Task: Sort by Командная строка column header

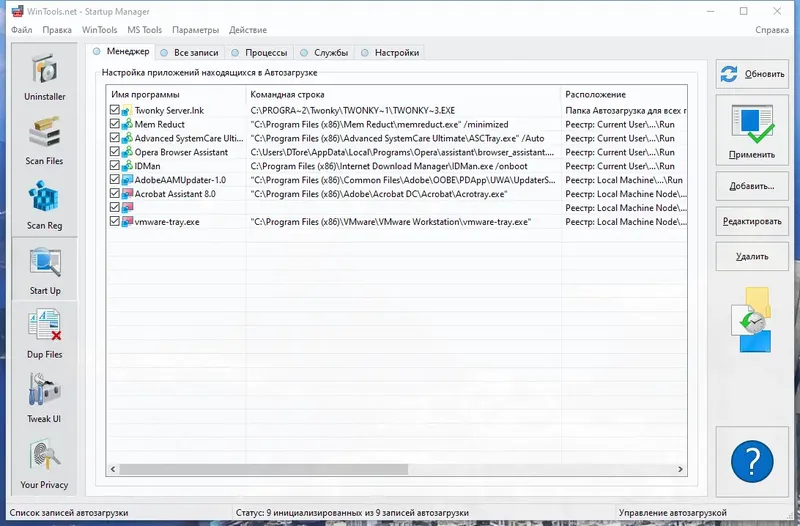Action: 404,94
